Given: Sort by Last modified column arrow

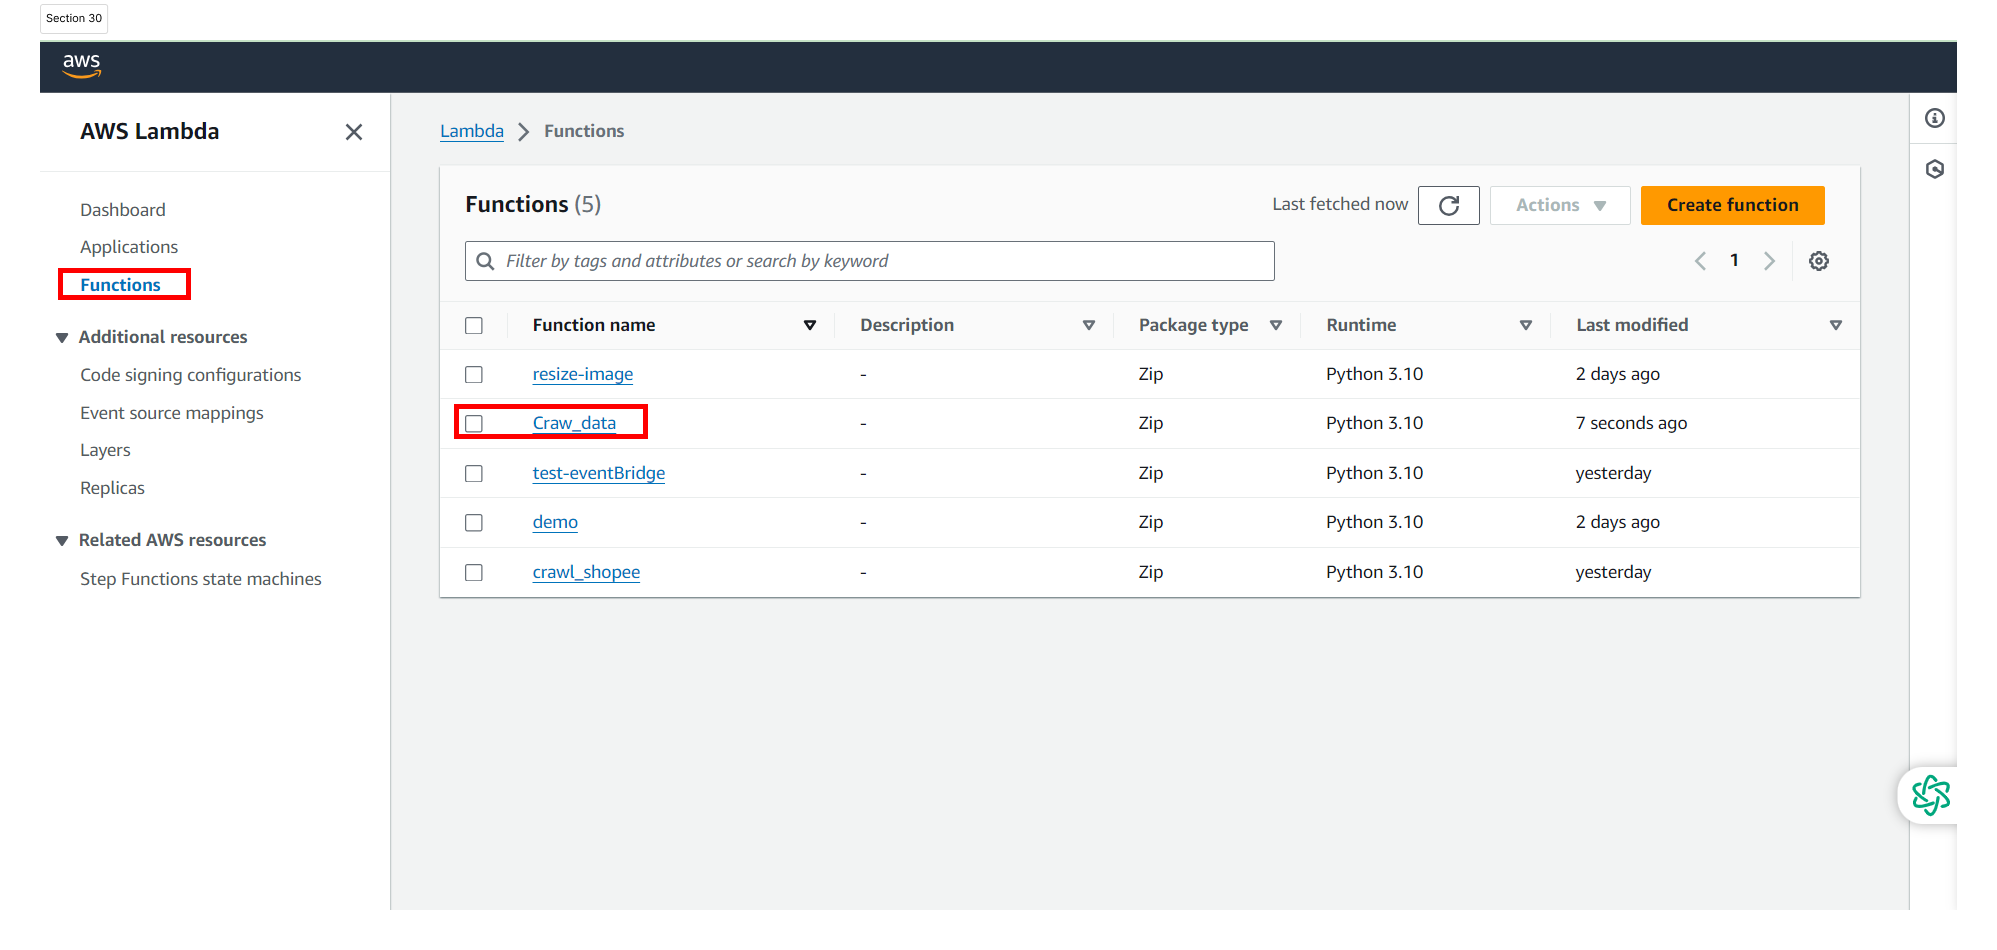Looking at the screenshot, I should [1836, 325].
